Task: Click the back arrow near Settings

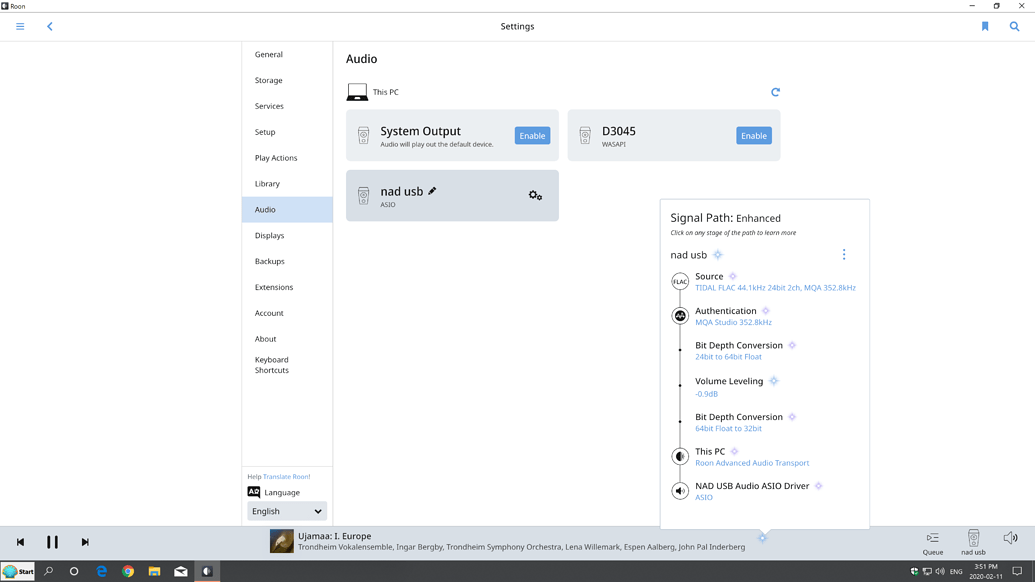Action: pos(50,26)
